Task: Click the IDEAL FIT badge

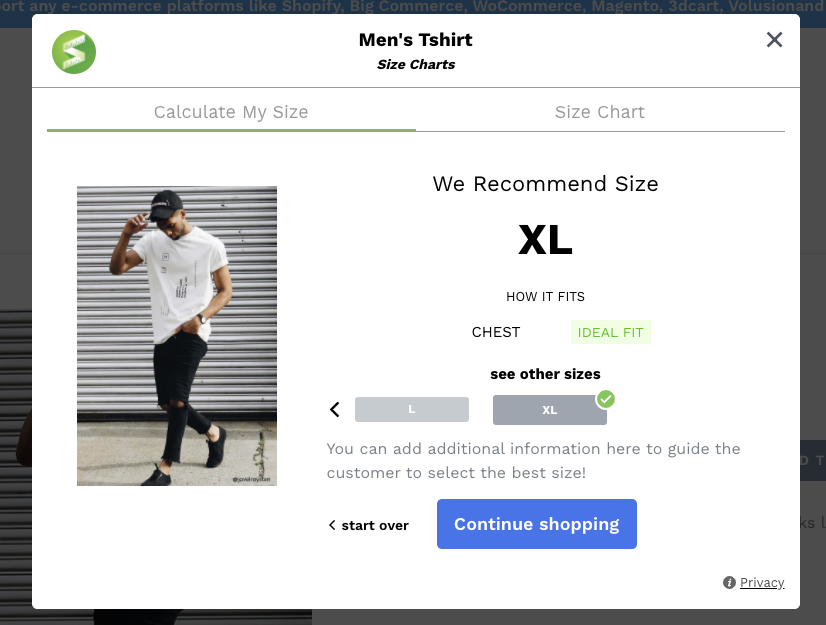Action: tap(611, 333)
